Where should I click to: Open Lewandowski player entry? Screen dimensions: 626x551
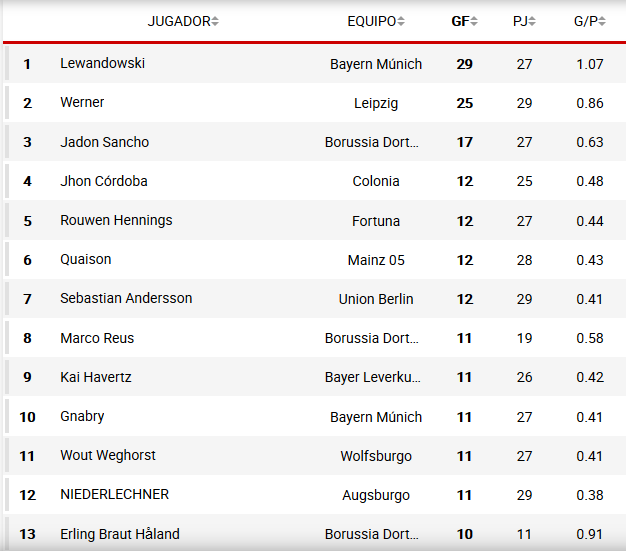(x=102, y=63)
